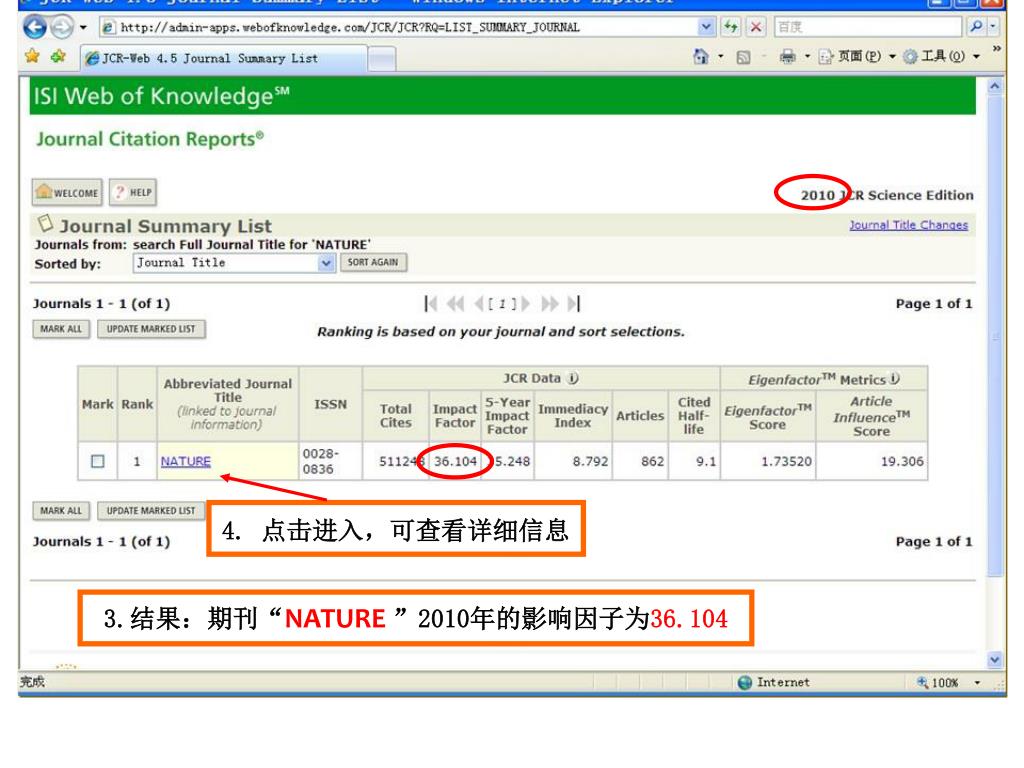Click the scroll up arrow of the page scrollbar

click(x=995, y=86)
